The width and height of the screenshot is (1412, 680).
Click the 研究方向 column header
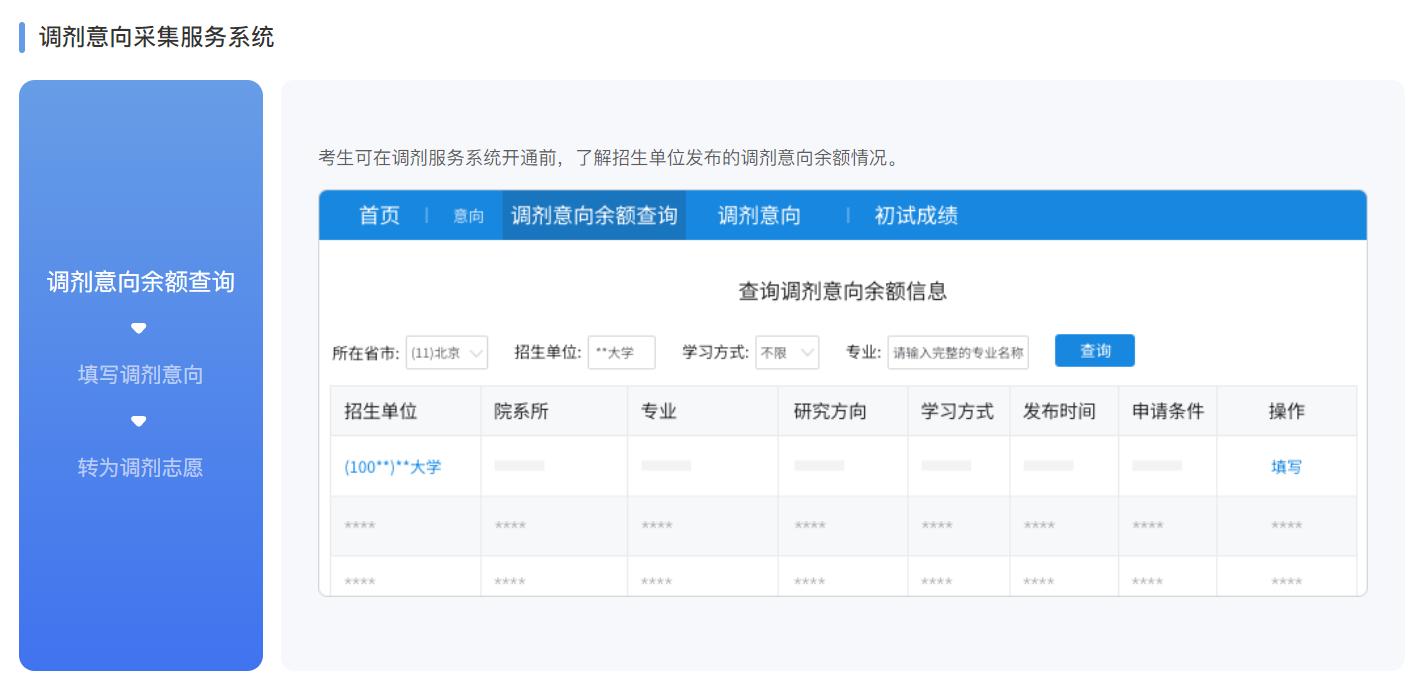pyautogui.click(x=830, y=411)
